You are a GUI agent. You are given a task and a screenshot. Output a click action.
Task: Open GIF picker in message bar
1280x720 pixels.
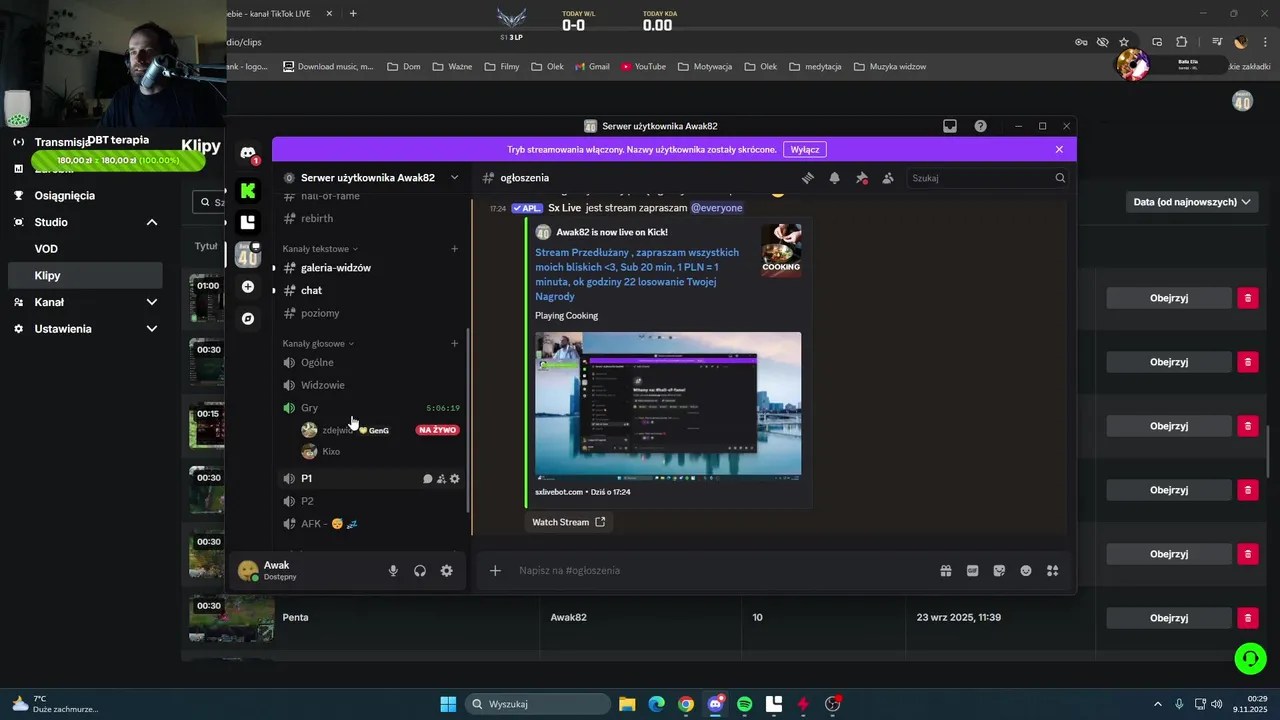pos(972,571)
